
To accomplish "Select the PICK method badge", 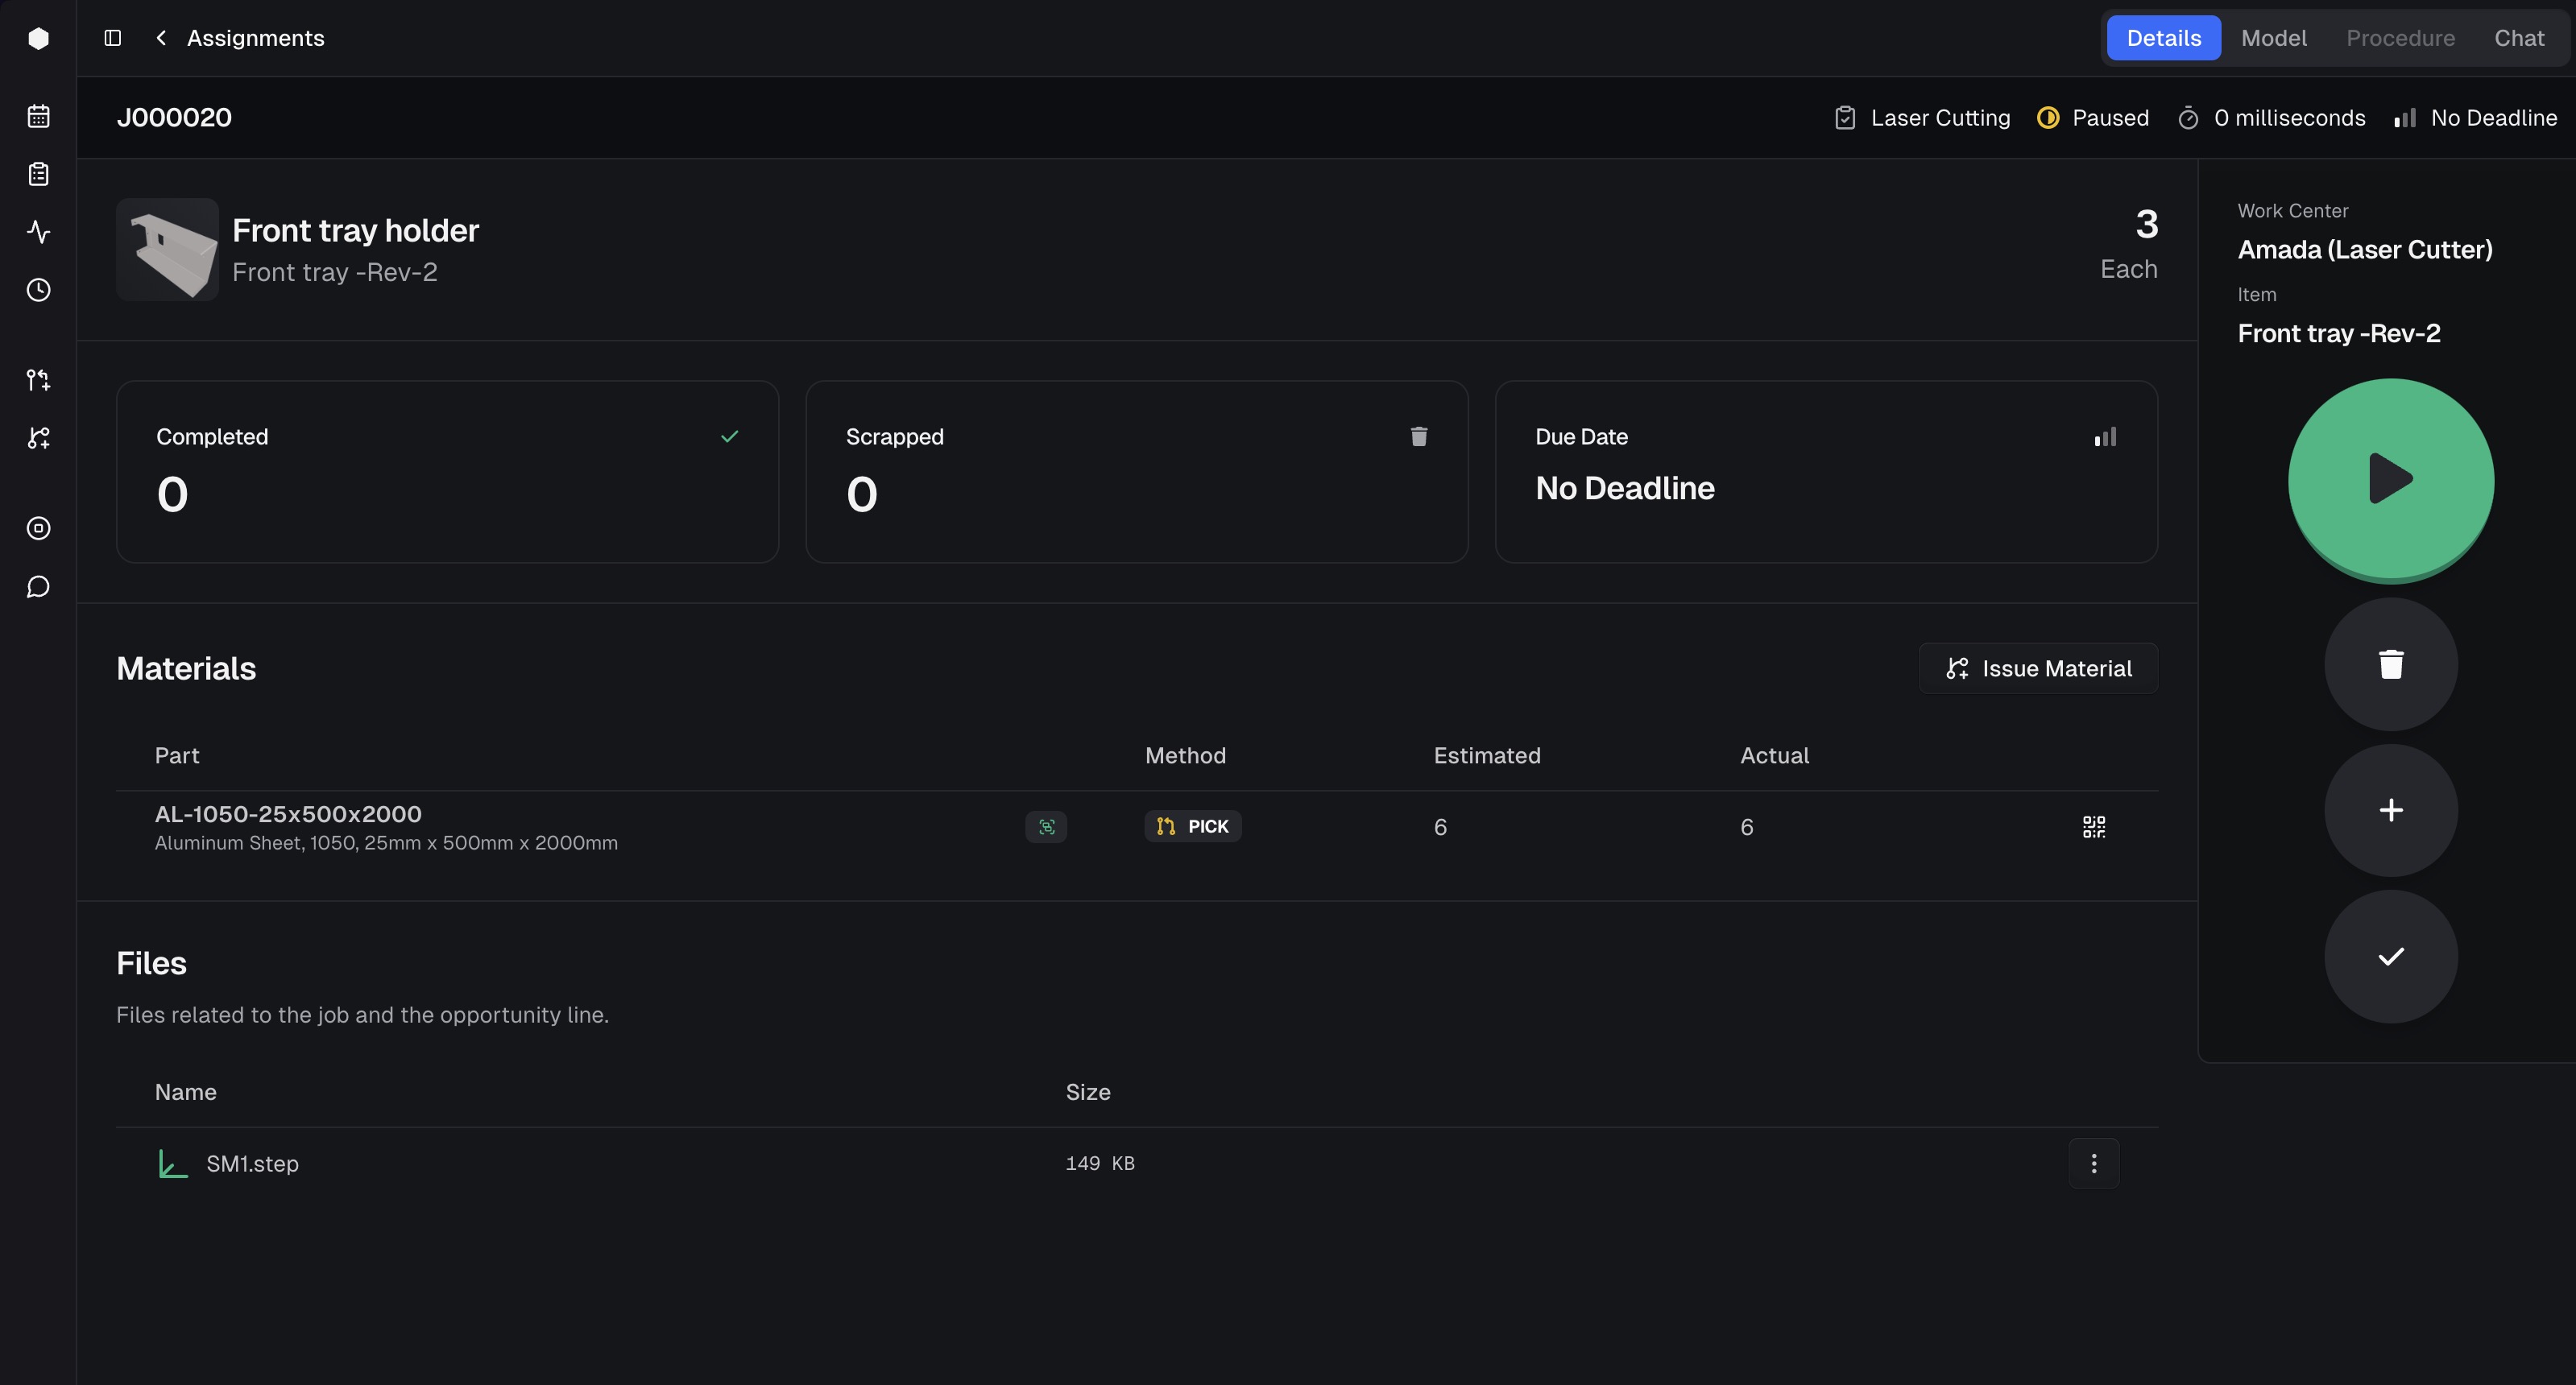I will point(1192,826).
